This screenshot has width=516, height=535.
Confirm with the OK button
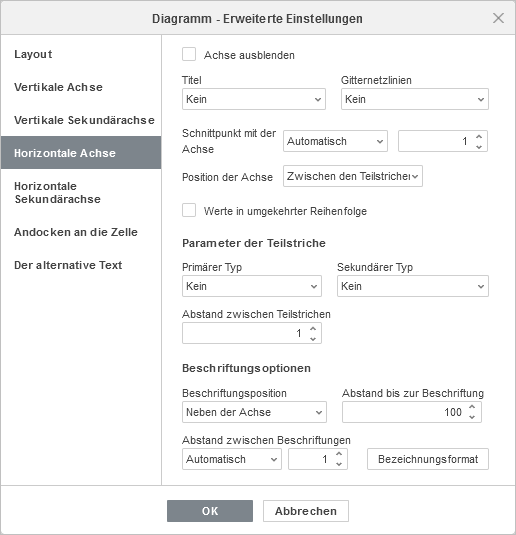[210, 511]
